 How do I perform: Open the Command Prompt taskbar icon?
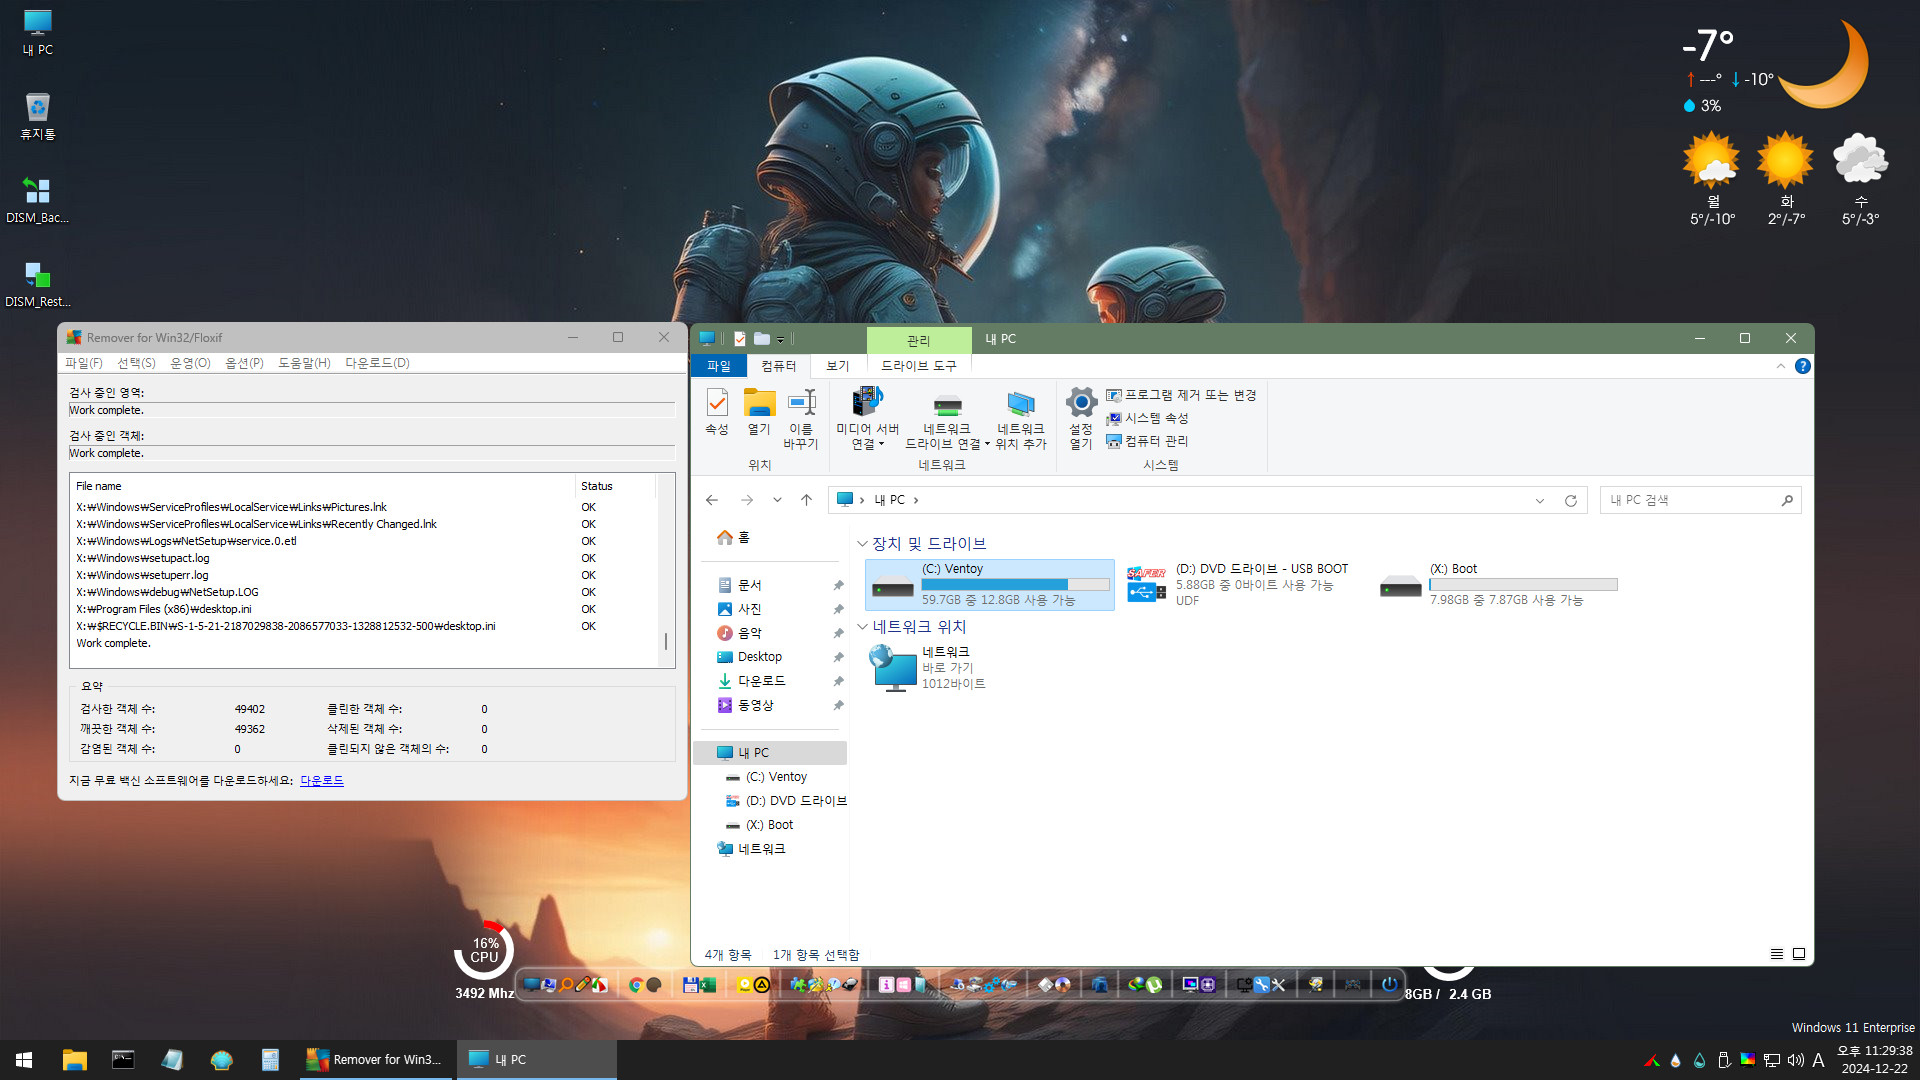click(x=123, y=1060)
